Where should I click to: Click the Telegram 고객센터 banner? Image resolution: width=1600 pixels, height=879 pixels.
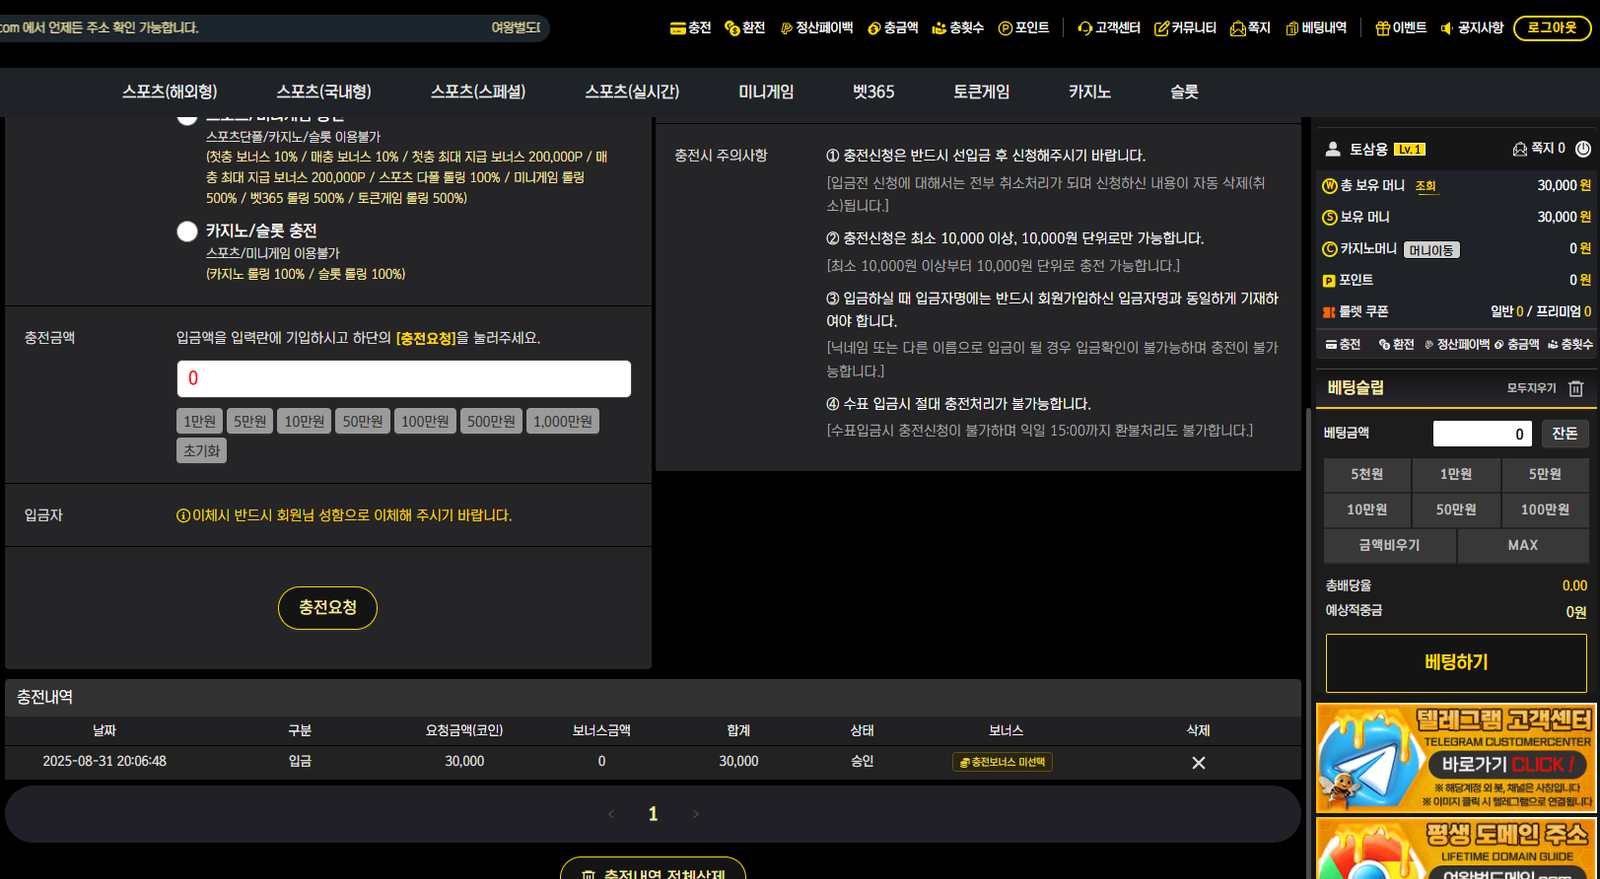pyautogui.click(x=1455, y=757)
